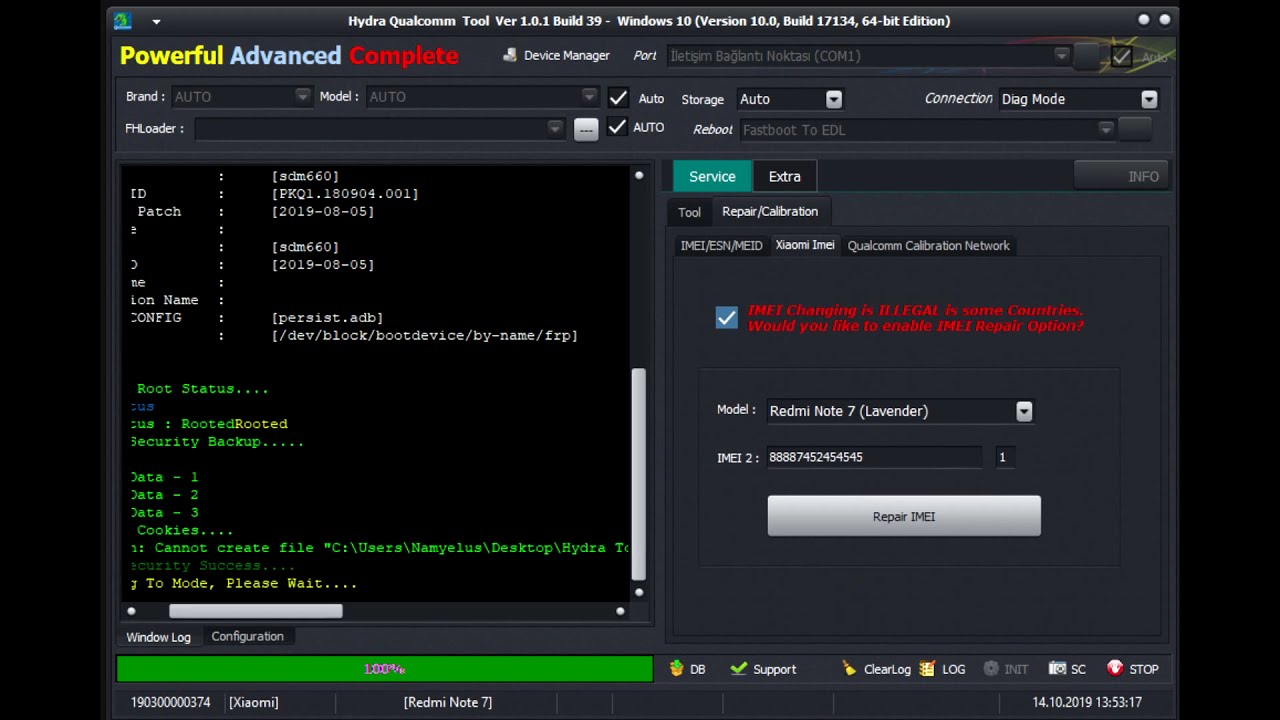Open the Redmi Note 7 (Lavender) model dropdown
The height and width of the screenshot is (720, 1280).
tap(1024, 411)
